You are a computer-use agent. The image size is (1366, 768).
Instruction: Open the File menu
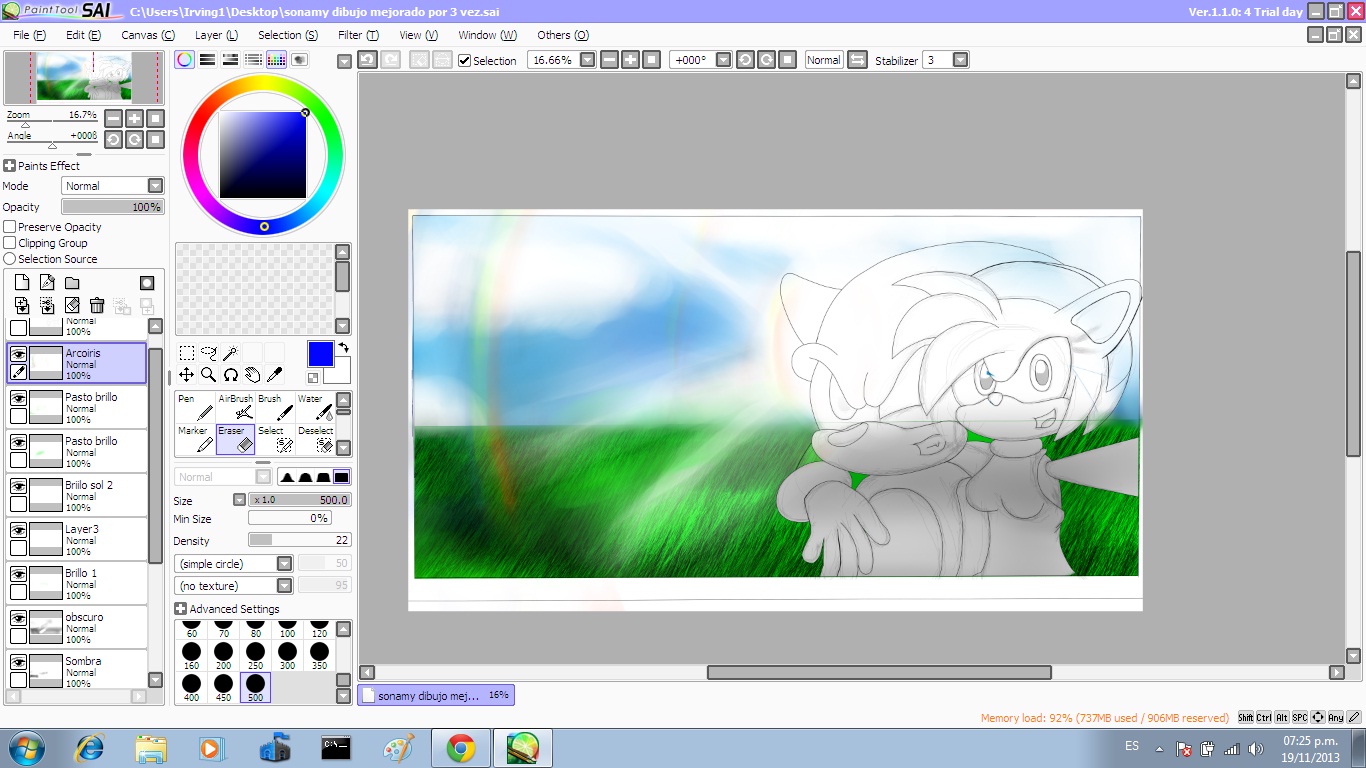(x=29, y=35)
